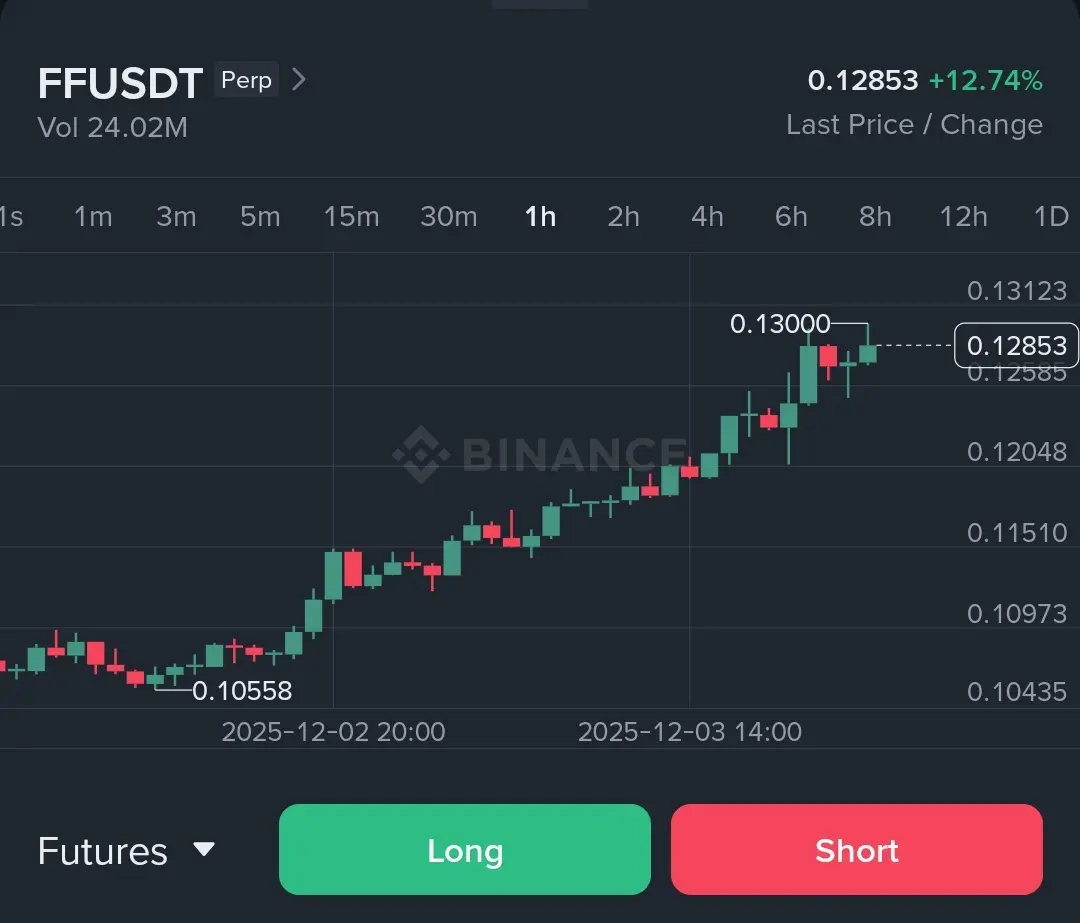The height and width of the screenshot is (923, 1080).
Task: Select the 1D interval tab
Action: pyautogui.click(x=1051, y=216)
